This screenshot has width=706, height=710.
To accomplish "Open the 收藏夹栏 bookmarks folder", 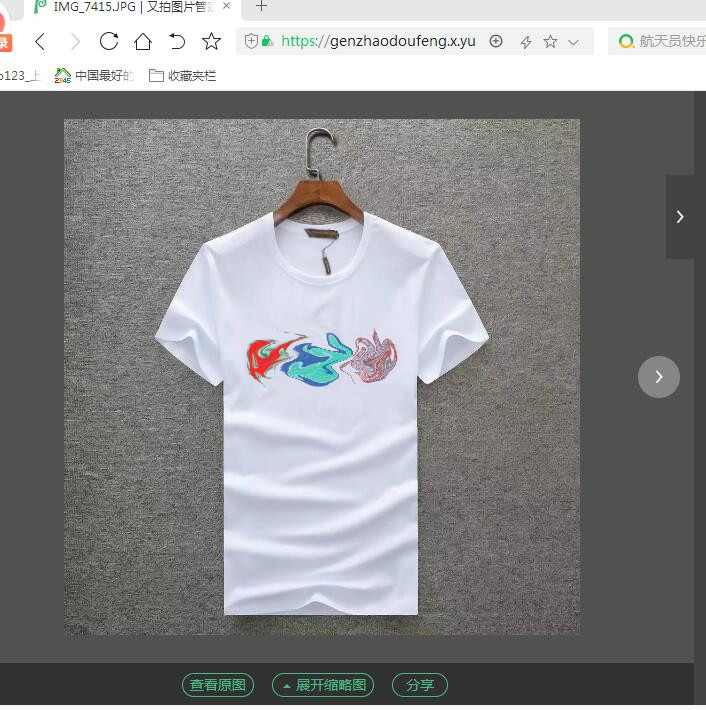I will click(x=182, y=75).
